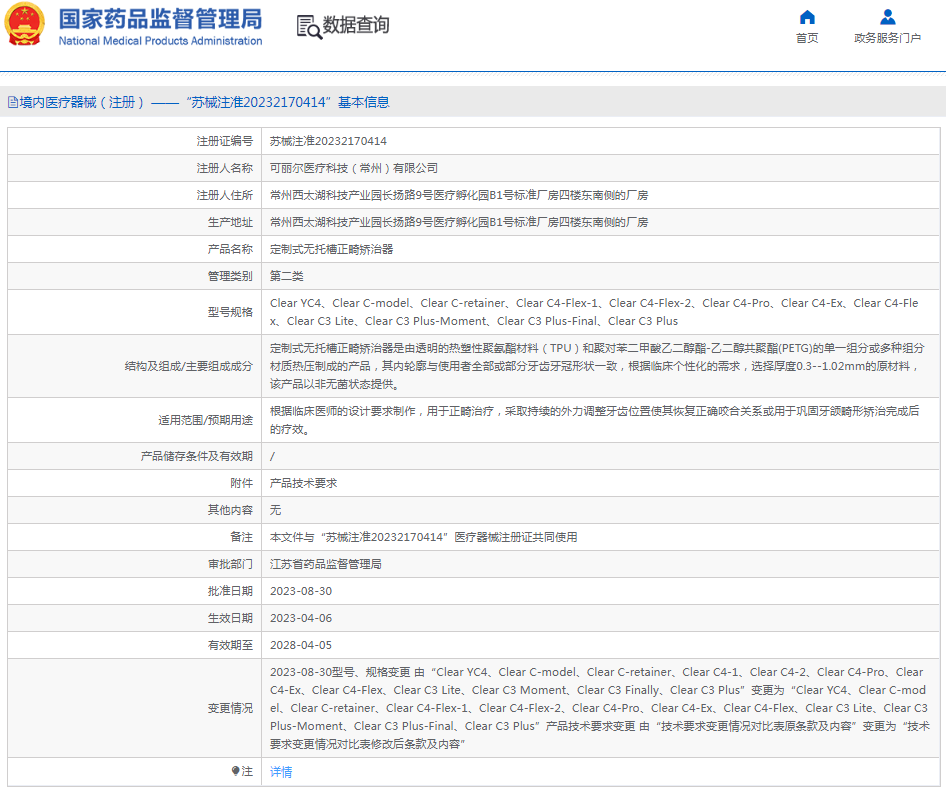The height and width of the screenshot is (791, 946).
Task: Click the 政务服务门户 text label
Action: (887, 38)
